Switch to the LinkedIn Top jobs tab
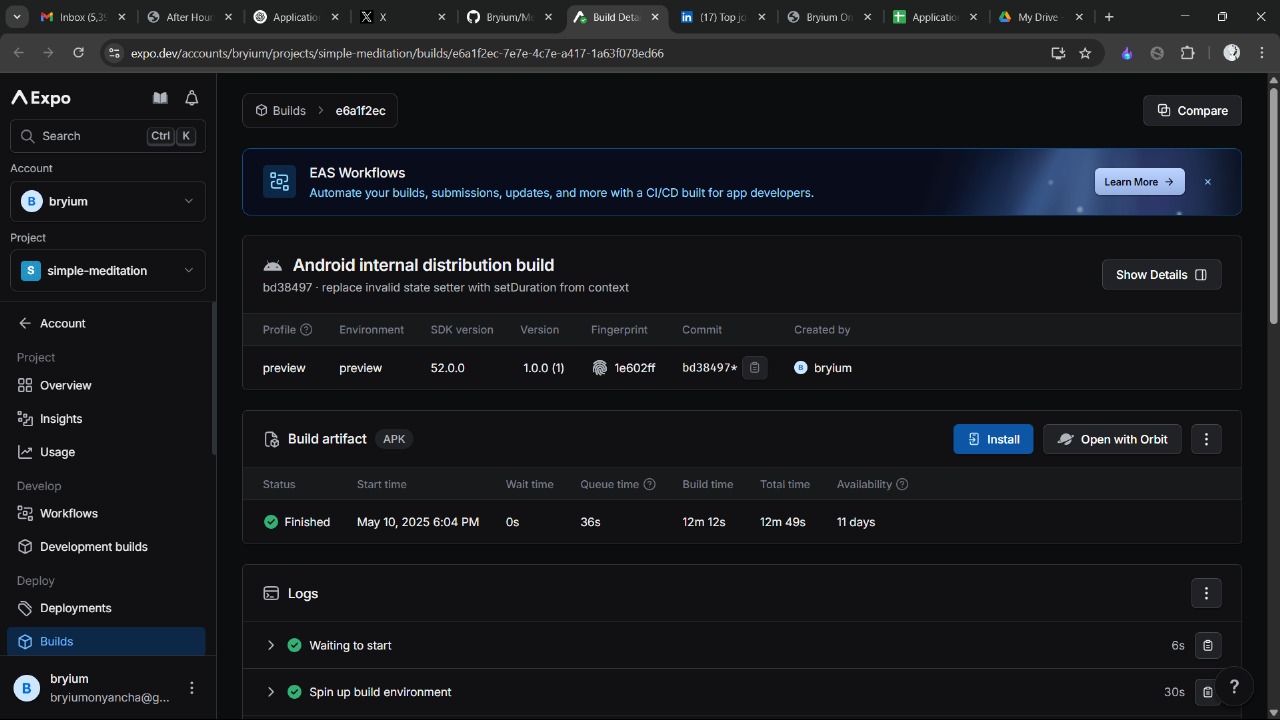Image resolution: width=1280 pixels, height=720 pixels. (721, 17)
